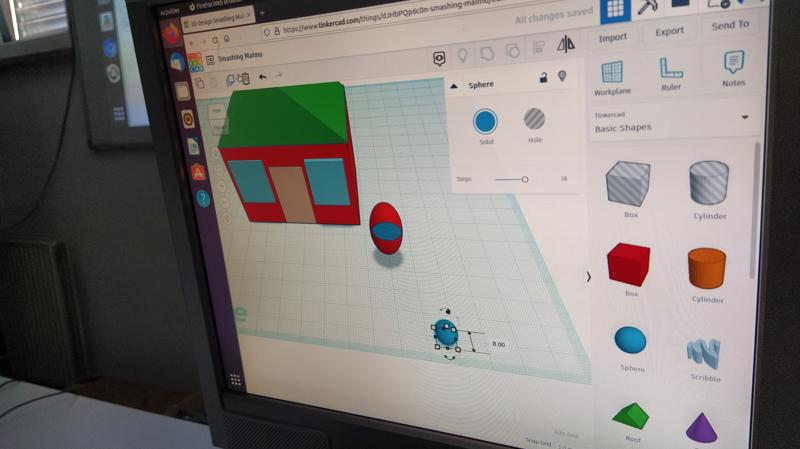Click the Mirror tool icon
This screenshot has height=449, width=800.
(566, 44)
